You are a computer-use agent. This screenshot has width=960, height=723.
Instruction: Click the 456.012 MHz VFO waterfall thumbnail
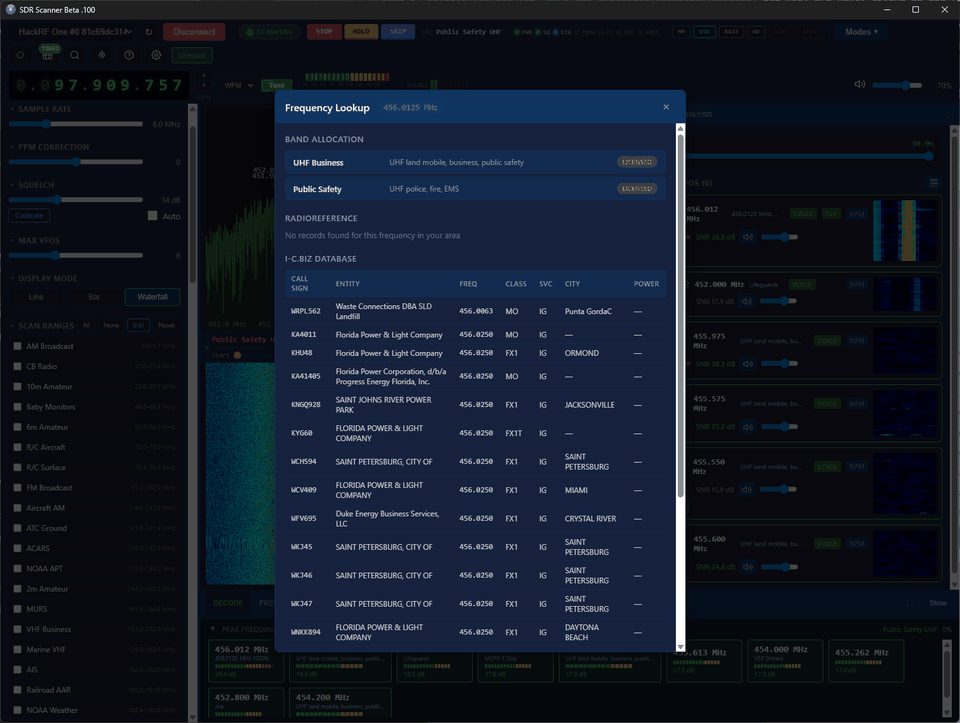pyautogui.click(x=905, y=230)
